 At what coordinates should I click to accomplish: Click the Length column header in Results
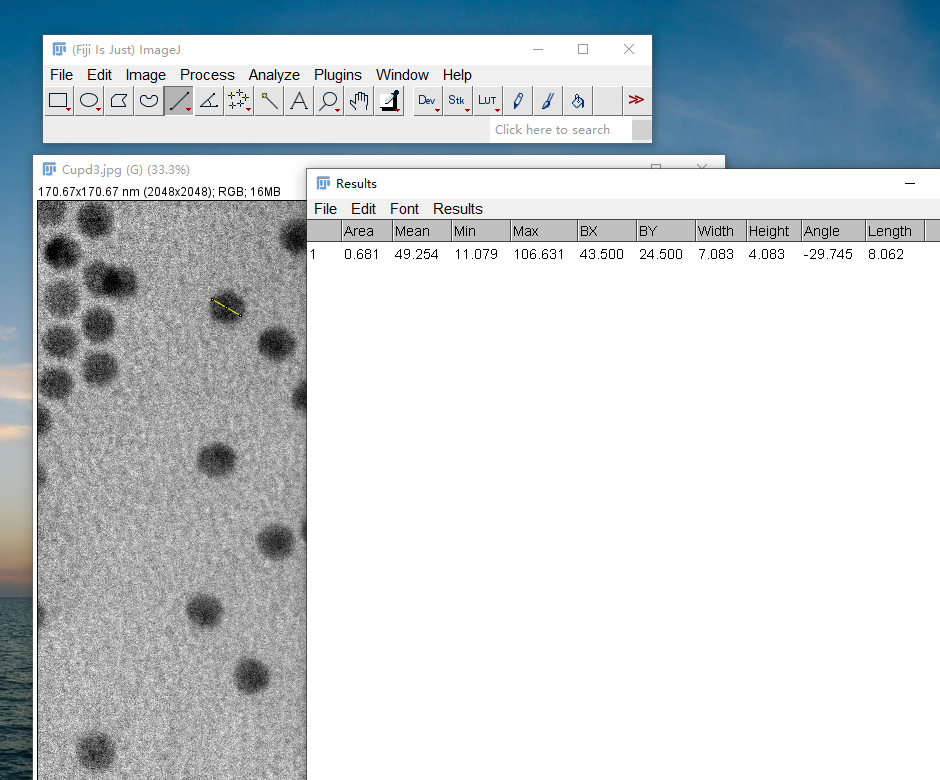[889, 231]
